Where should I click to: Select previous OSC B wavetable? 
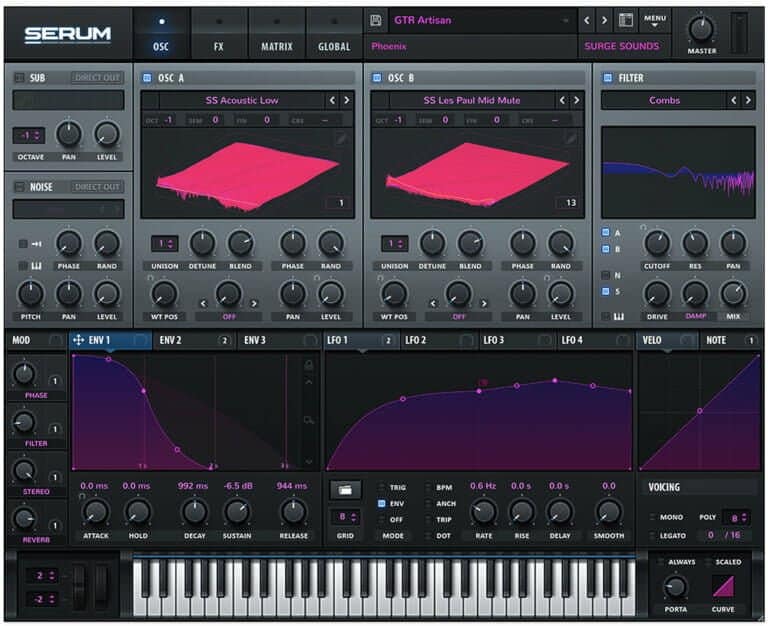point(562,100)
